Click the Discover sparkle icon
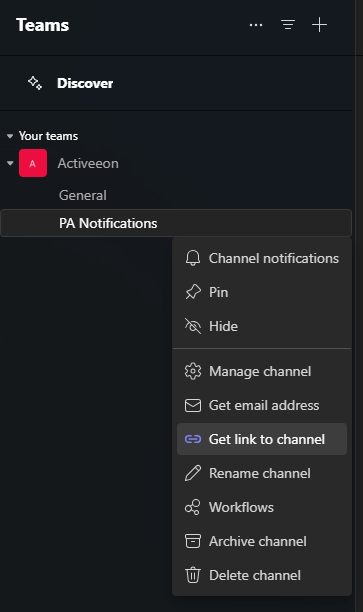The height and width of the screenshot is (612, 363). pyautogui.click(x=35, y=83)
